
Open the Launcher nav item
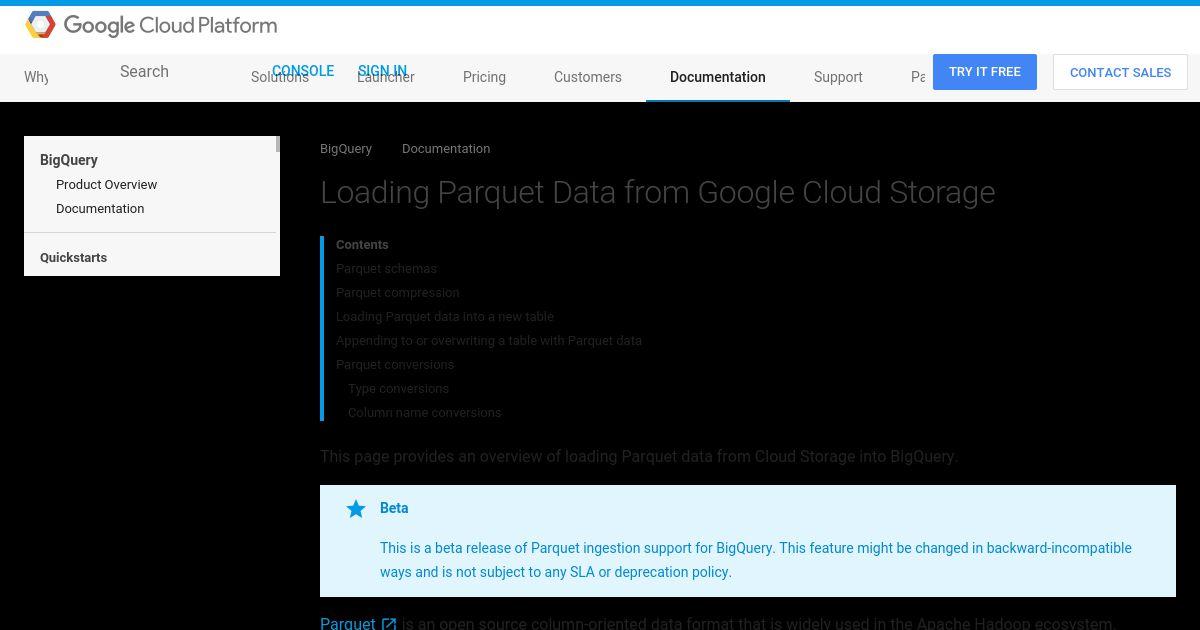386,77
